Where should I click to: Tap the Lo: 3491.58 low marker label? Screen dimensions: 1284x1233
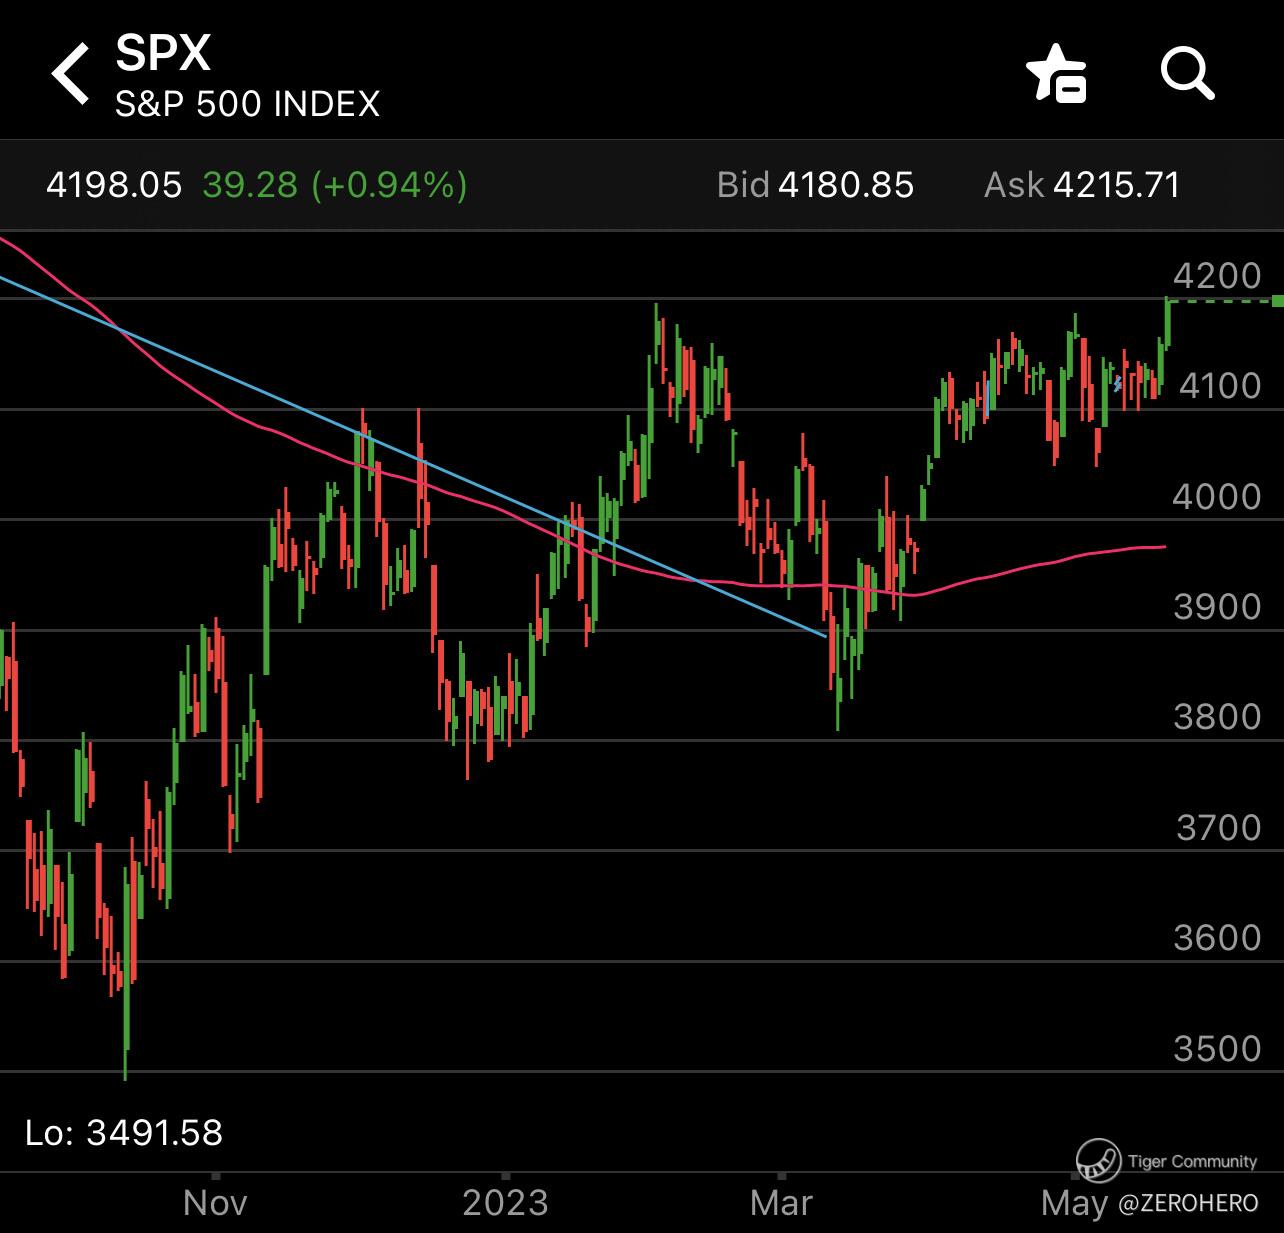point(124,1133)
